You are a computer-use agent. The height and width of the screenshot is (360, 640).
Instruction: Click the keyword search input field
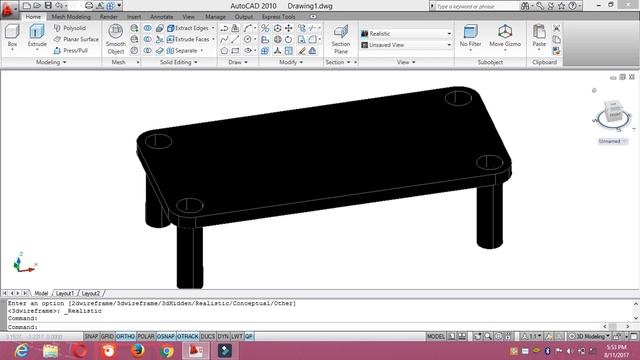point(476,6)
